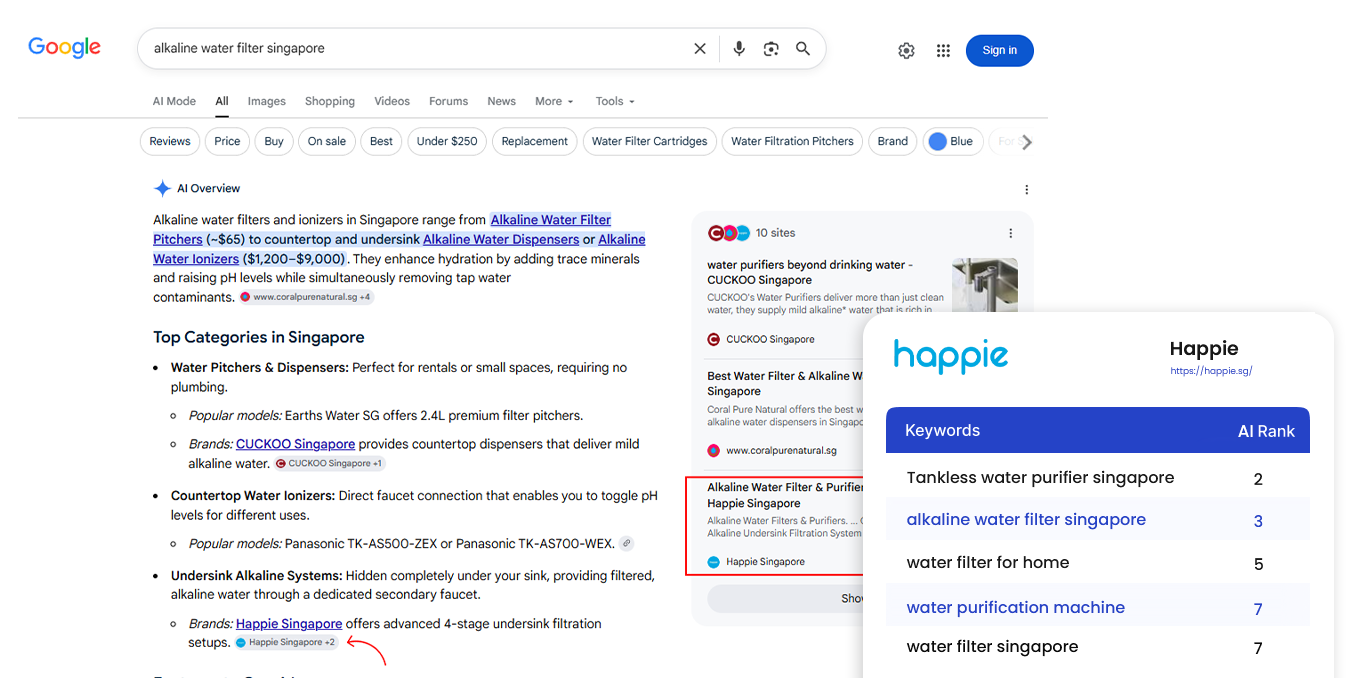
Task: Expand the Tools dropdown
Action: pos(615,101)
